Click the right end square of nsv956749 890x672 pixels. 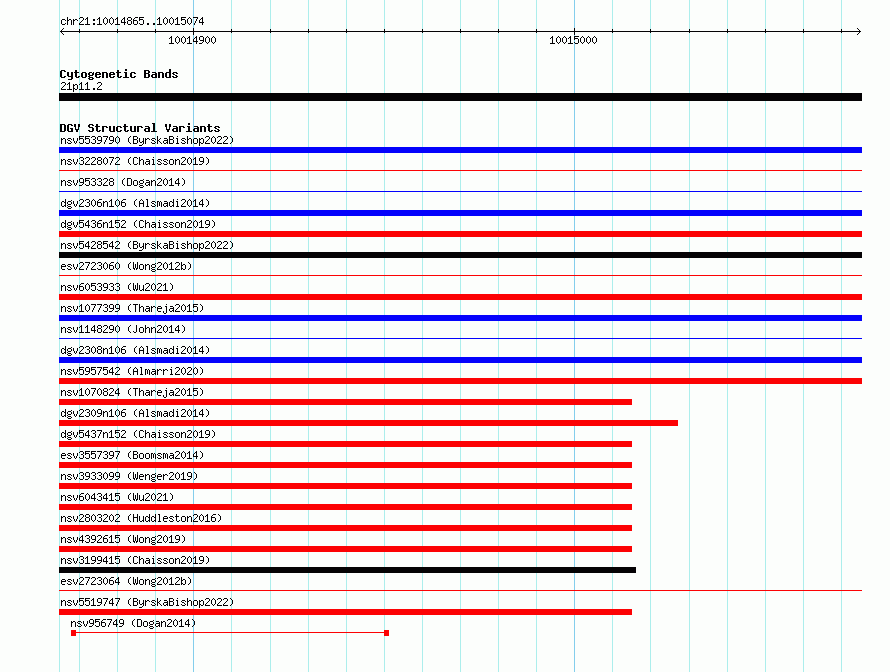(x=387, y=633)
